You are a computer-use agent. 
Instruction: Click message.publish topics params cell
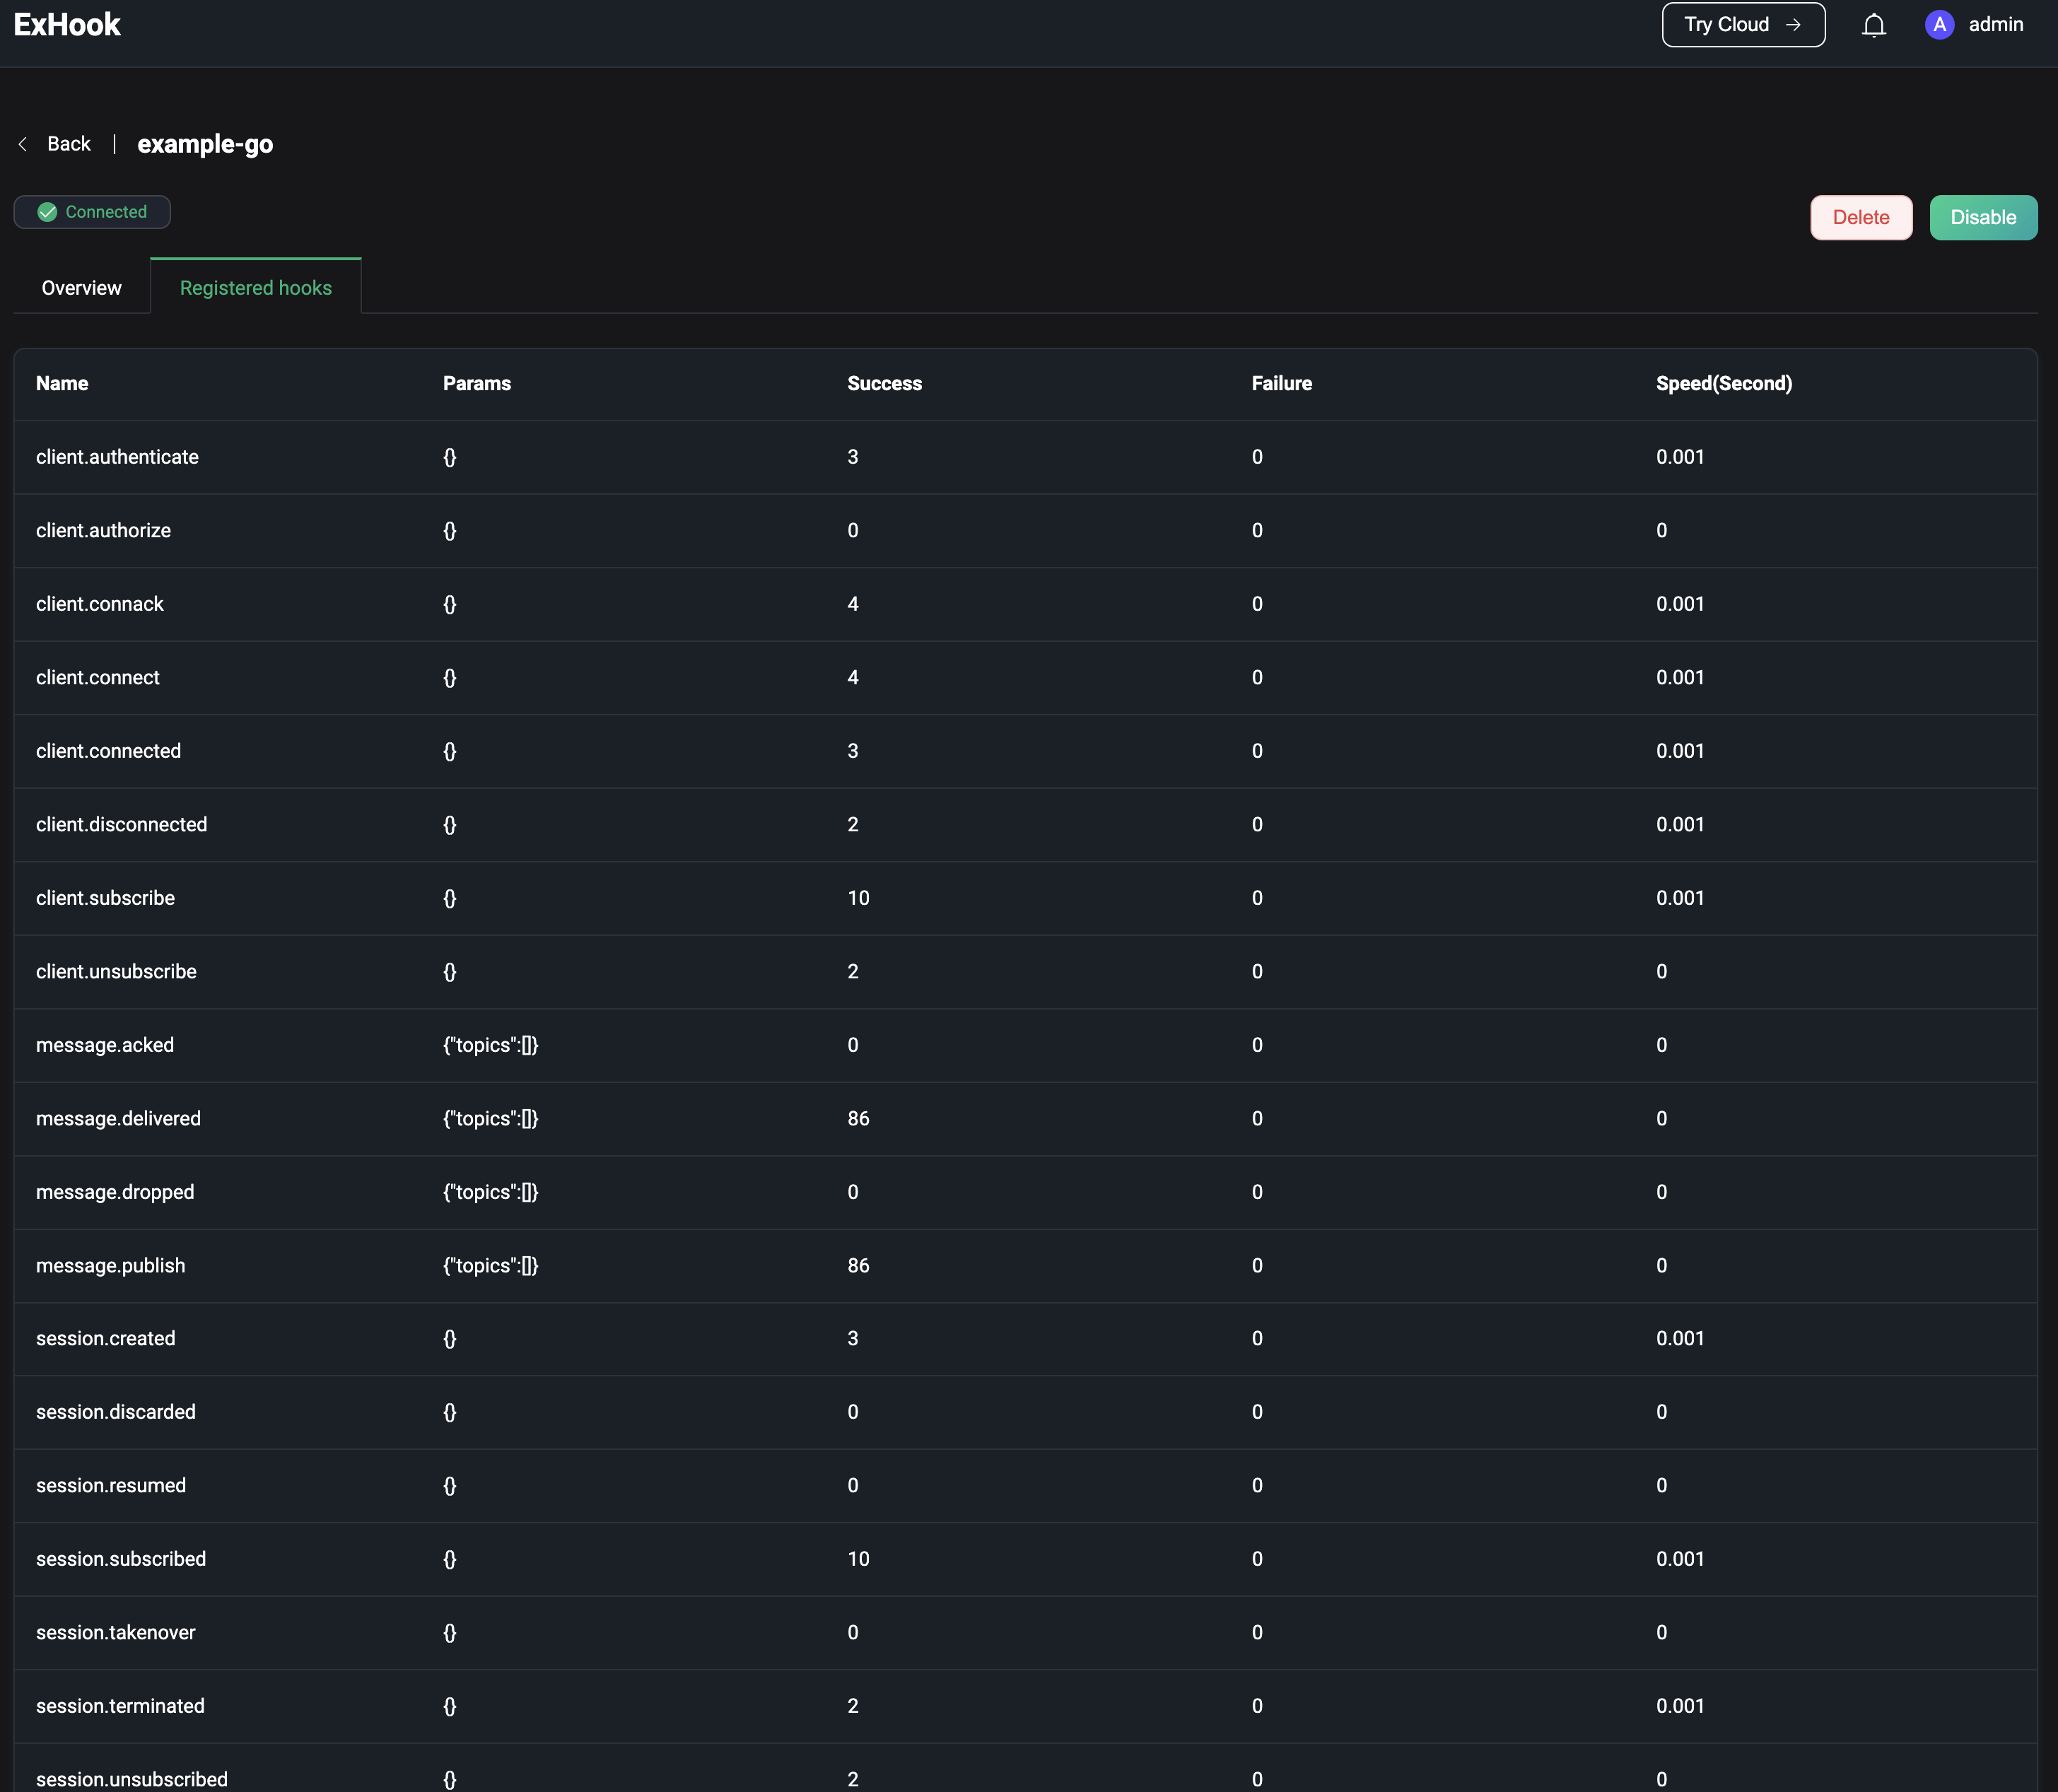click(490, 1265)
